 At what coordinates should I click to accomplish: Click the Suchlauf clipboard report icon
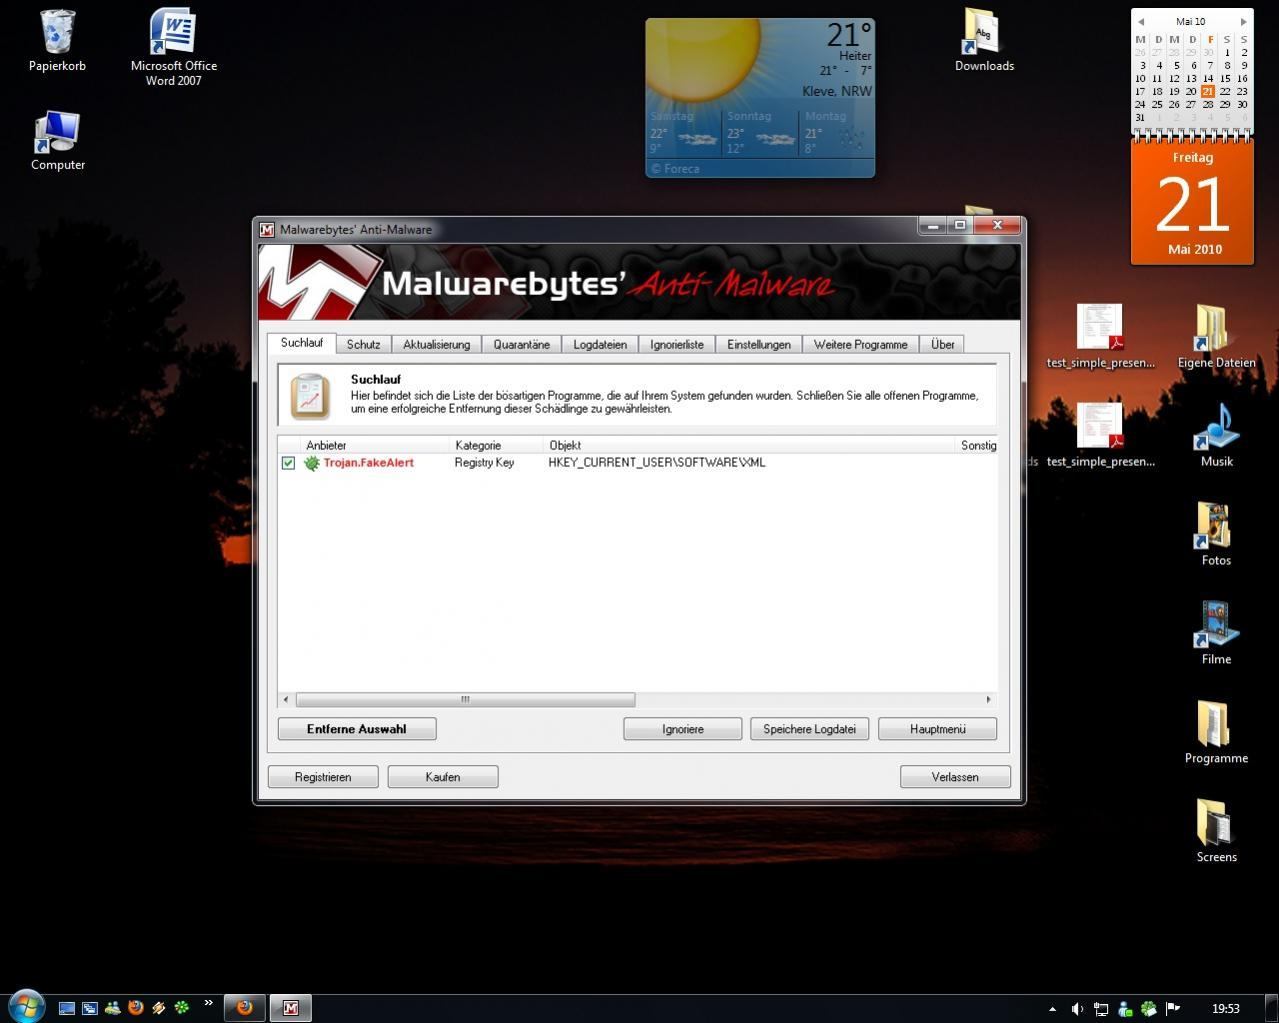tap(310, 396)
